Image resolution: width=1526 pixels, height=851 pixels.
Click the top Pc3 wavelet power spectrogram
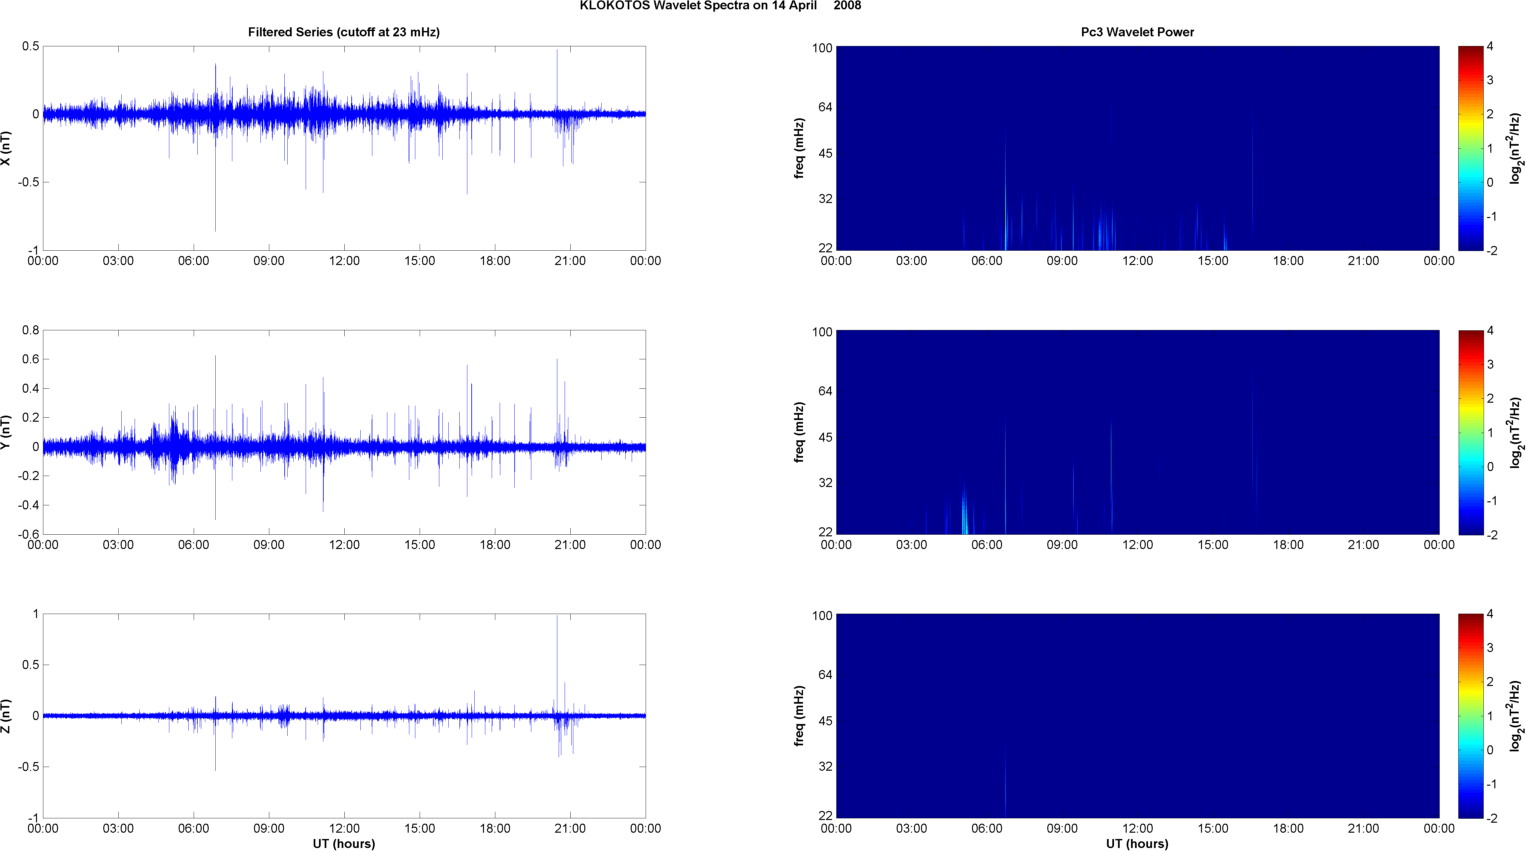[1137, 148]
